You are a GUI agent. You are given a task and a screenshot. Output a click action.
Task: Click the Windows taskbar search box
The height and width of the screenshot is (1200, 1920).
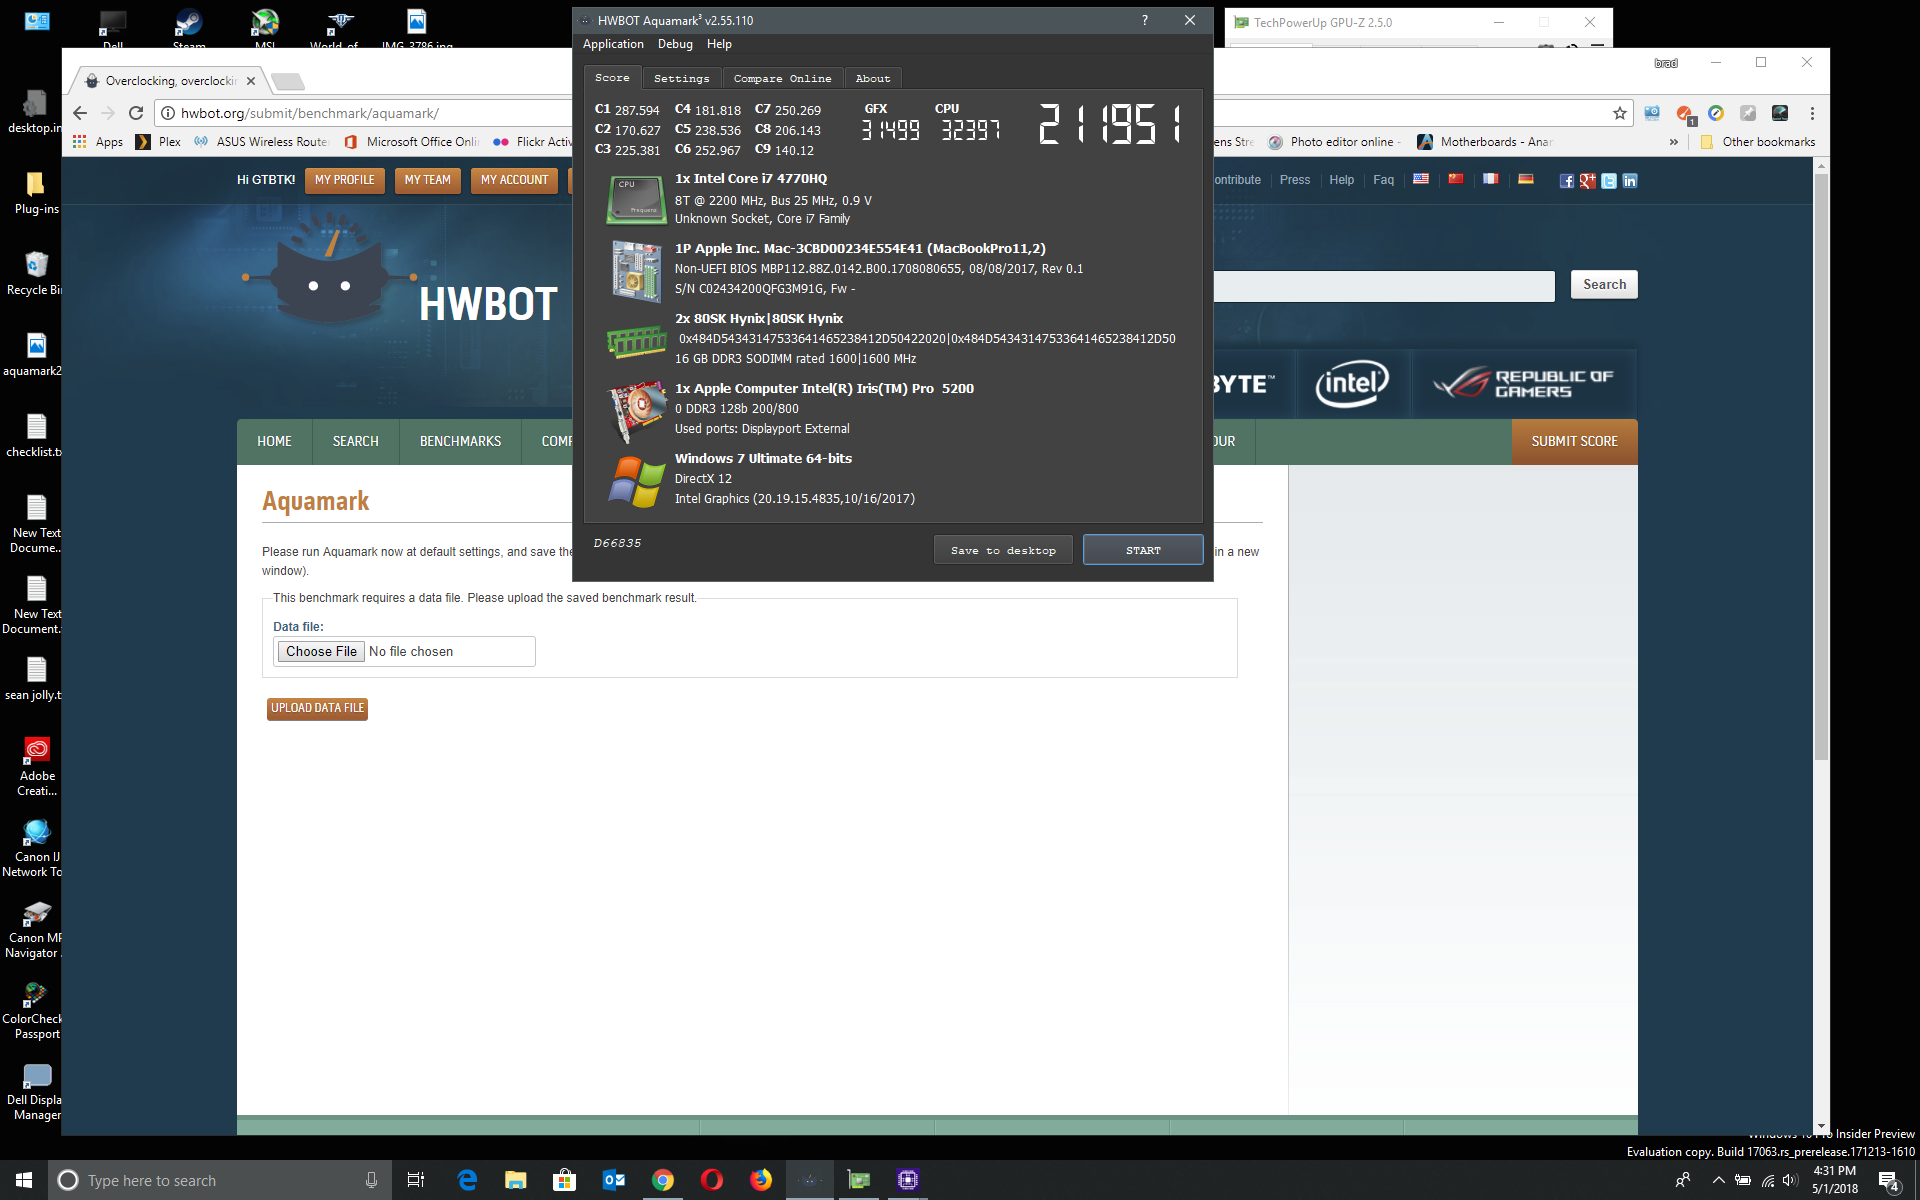tap(220, 1180)
